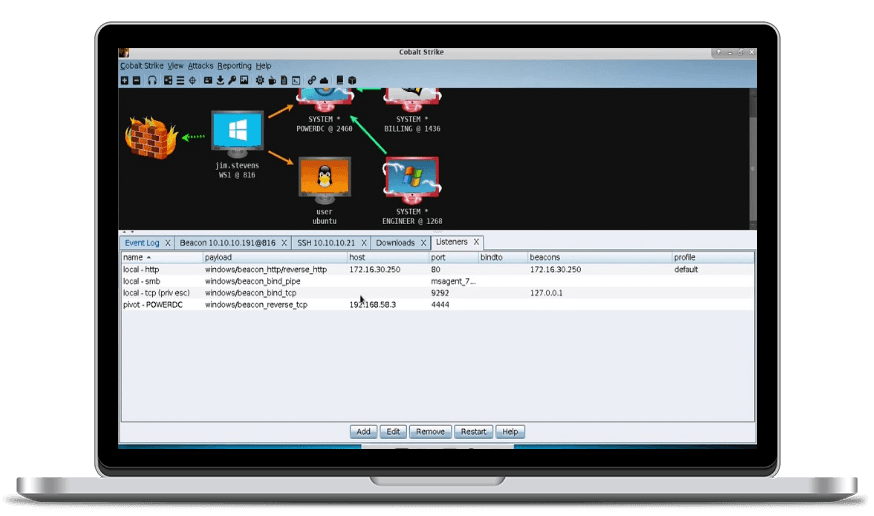Open the Help menu in menu bar
The width and height of the screenshot is (874, 516).
tap(263, 66)
